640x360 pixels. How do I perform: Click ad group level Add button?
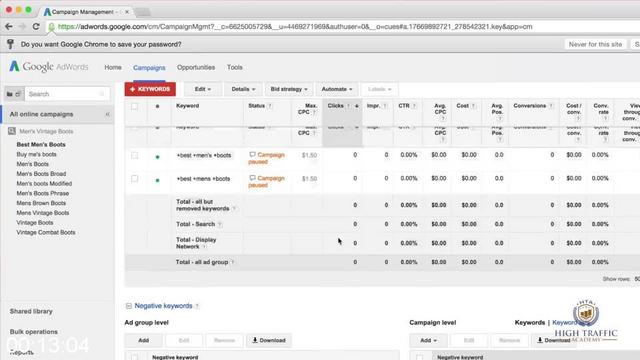tap(143, 340)
